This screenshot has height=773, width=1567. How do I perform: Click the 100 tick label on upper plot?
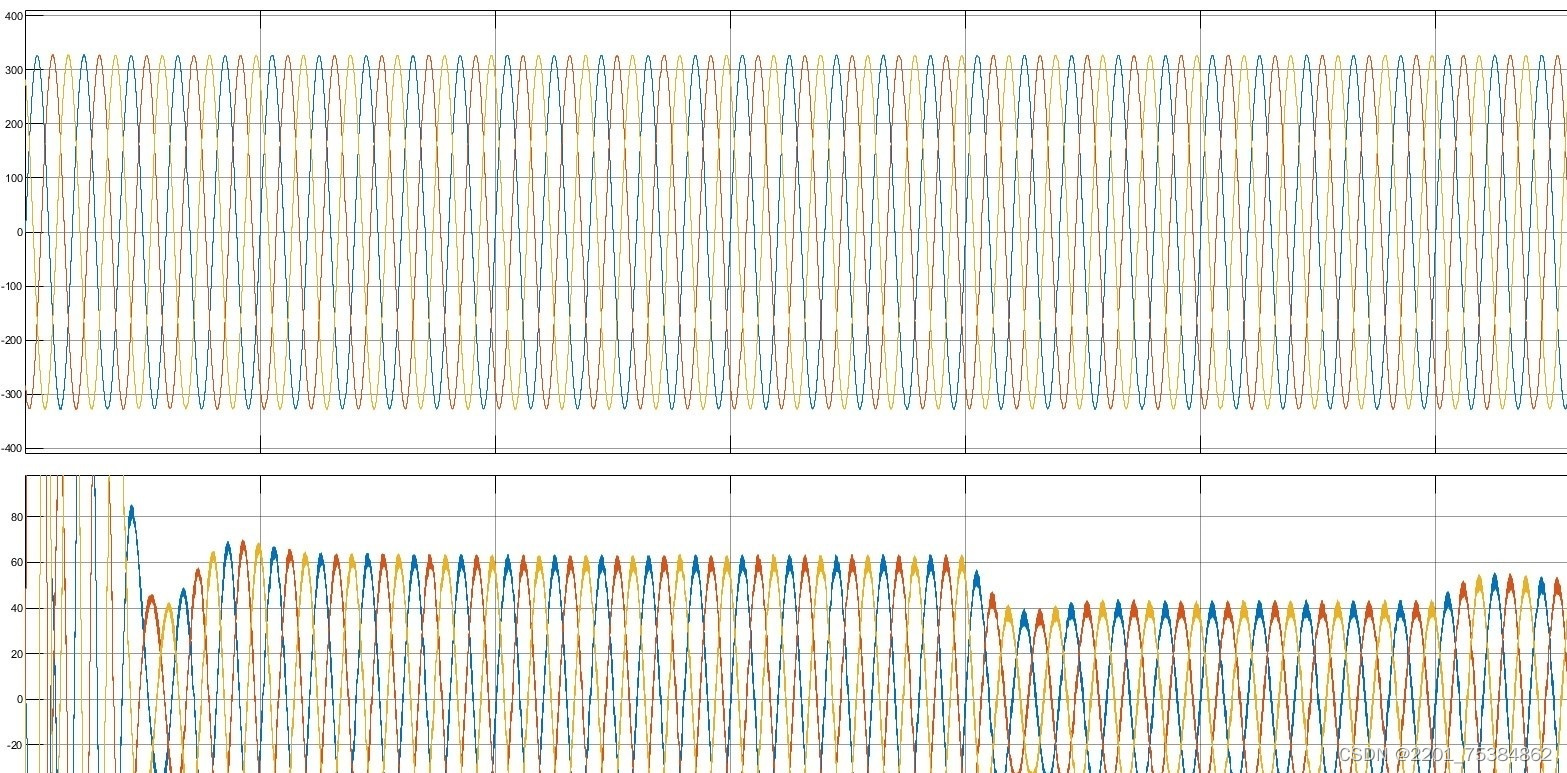12,178
